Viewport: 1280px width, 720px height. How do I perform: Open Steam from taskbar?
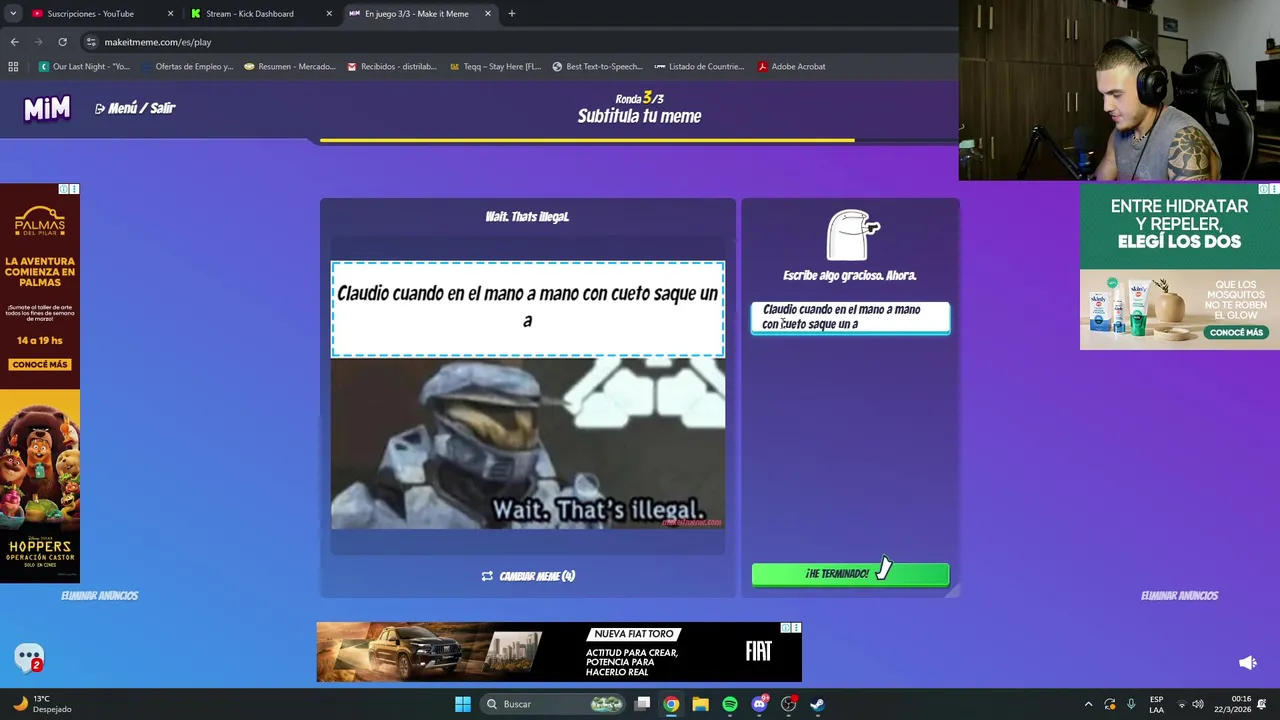817,704
